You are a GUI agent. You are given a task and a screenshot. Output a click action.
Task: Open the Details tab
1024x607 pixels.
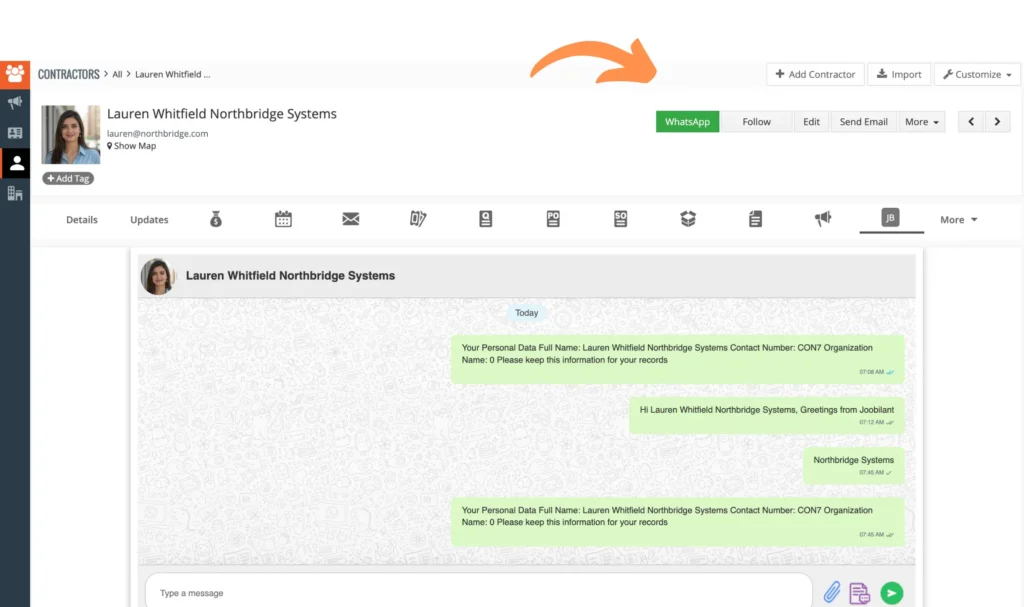[x=81, y=219]
